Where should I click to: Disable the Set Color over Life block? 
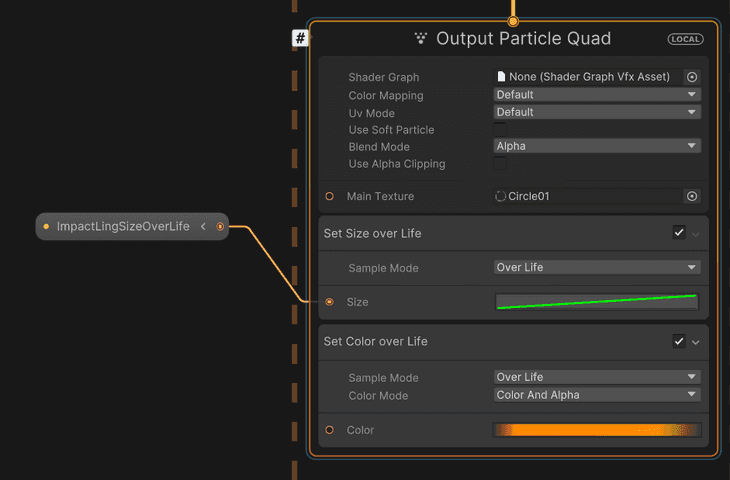tap(679, 341)
